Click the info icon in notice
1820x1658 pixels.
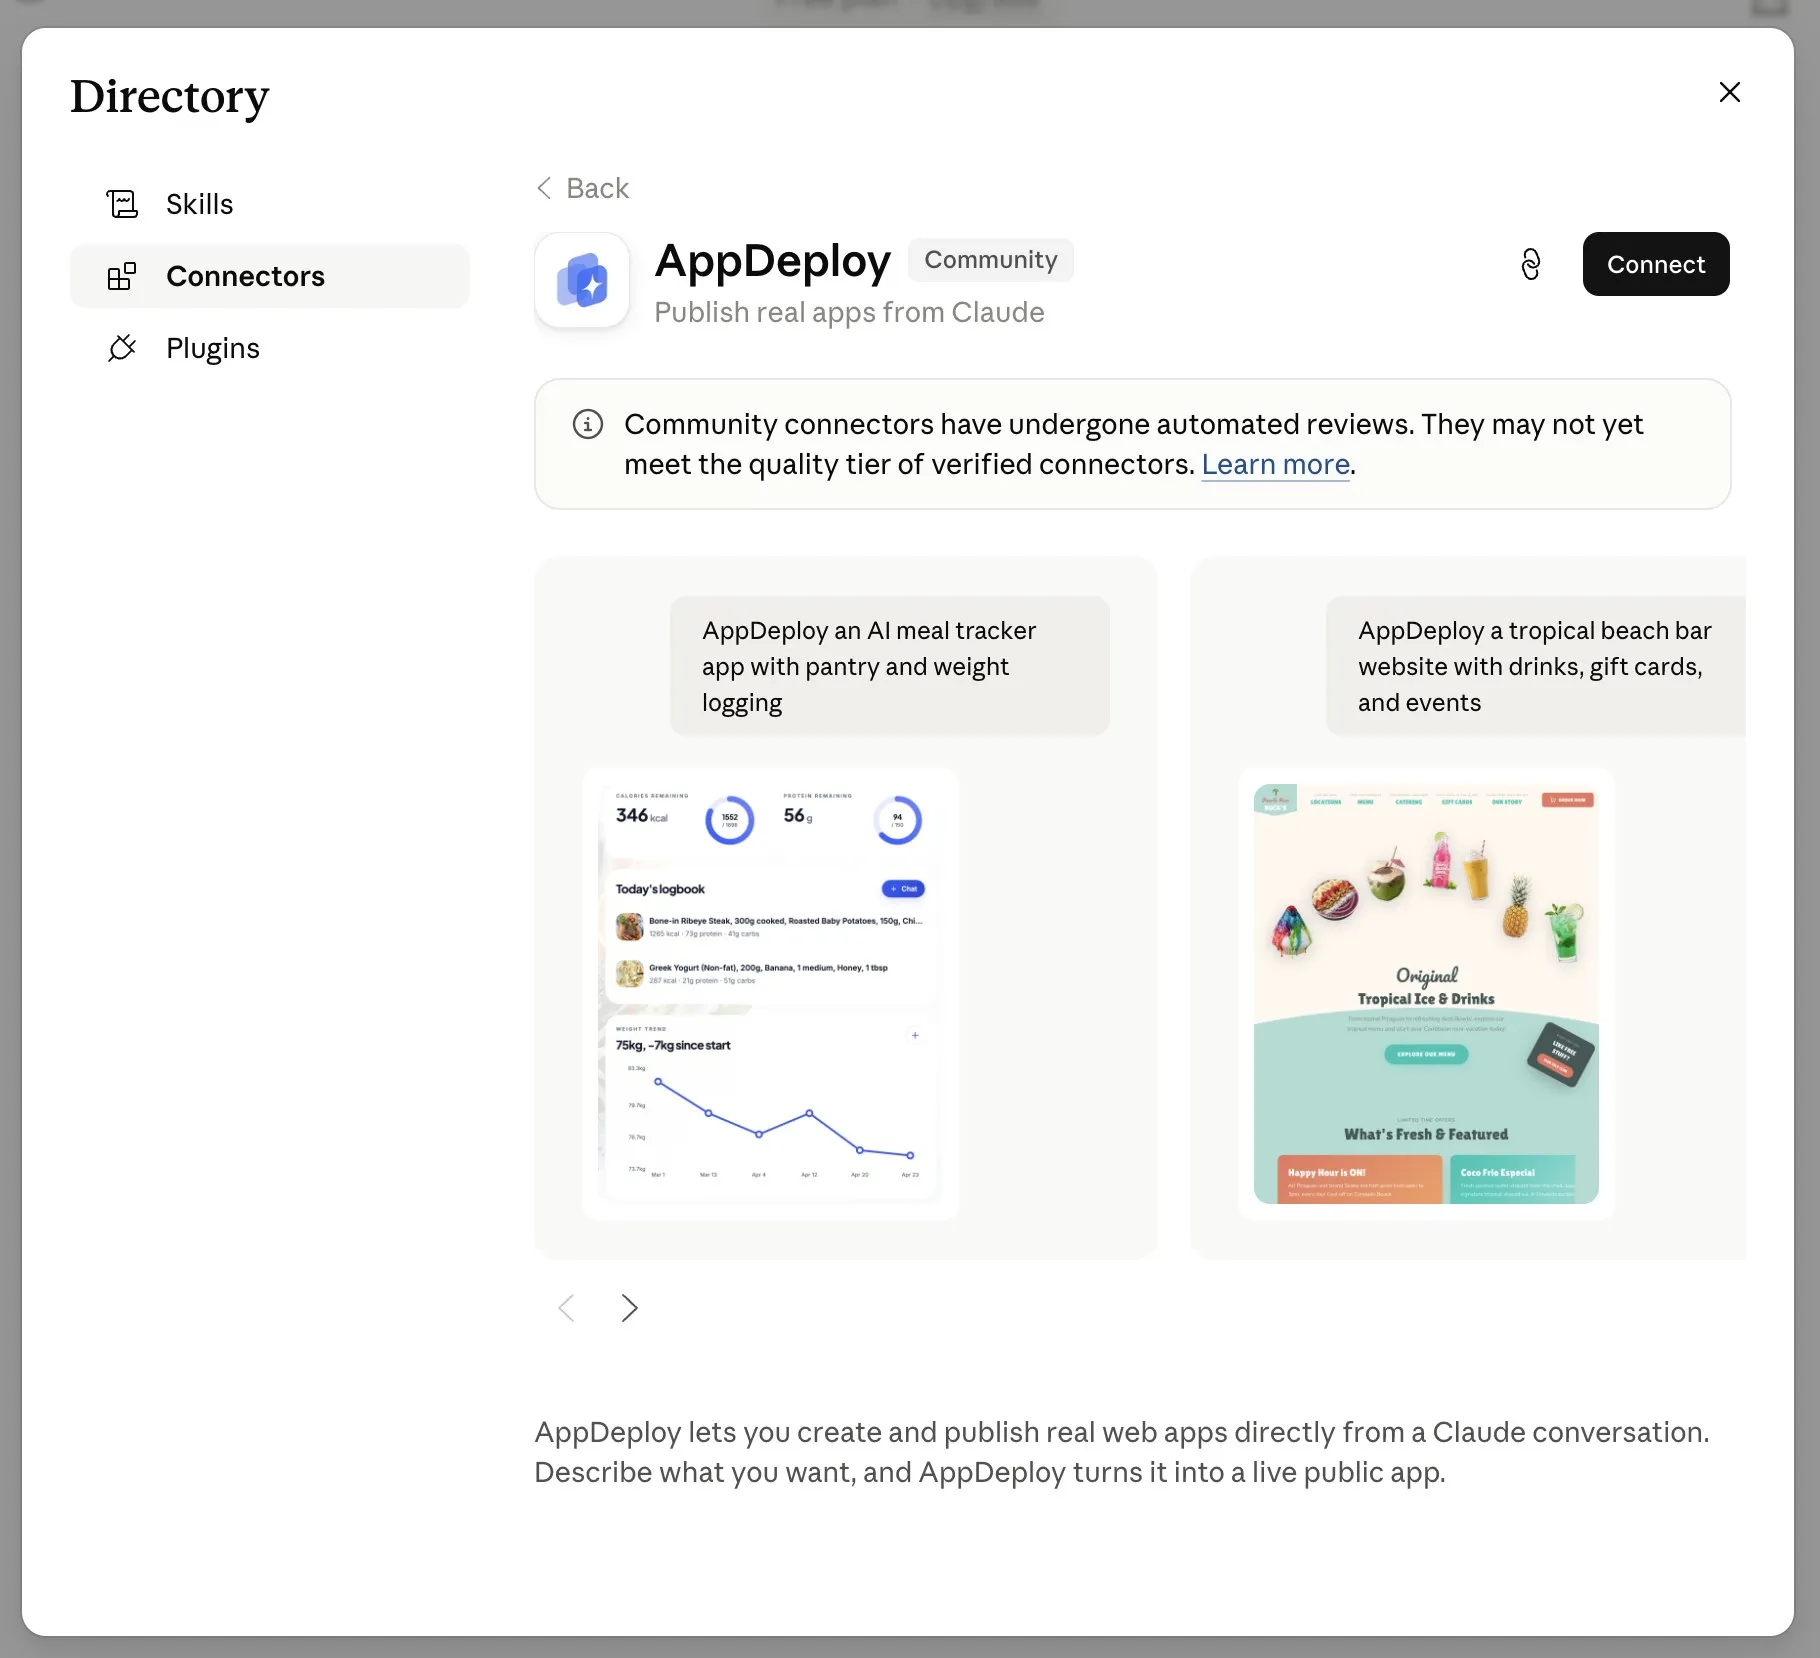pyautogui.click(x=588, y=424)
